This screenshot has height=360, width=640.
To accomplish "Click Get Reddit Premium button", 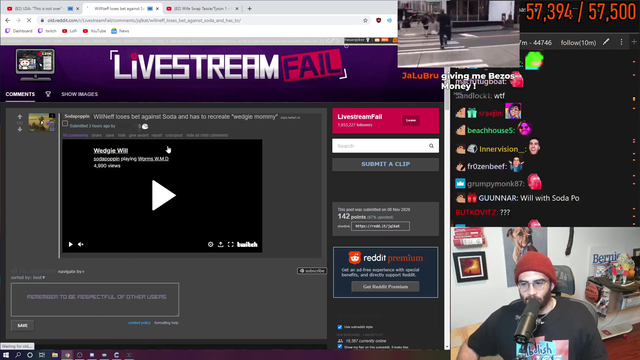I will pyautogui.click(x=385, y=287).
